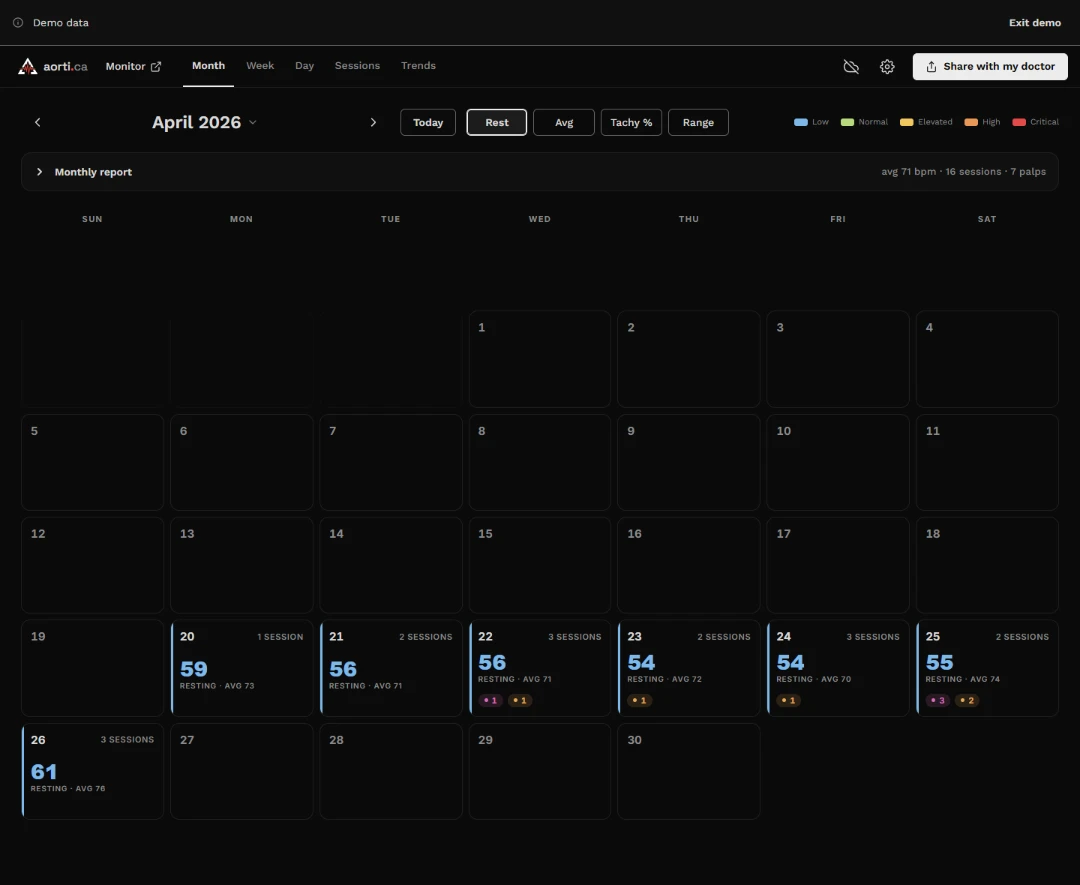Viewport: 1080px width, 885px height.
Task: Open the April 2026 month dropdown
Action: click(x=204, y=123)
